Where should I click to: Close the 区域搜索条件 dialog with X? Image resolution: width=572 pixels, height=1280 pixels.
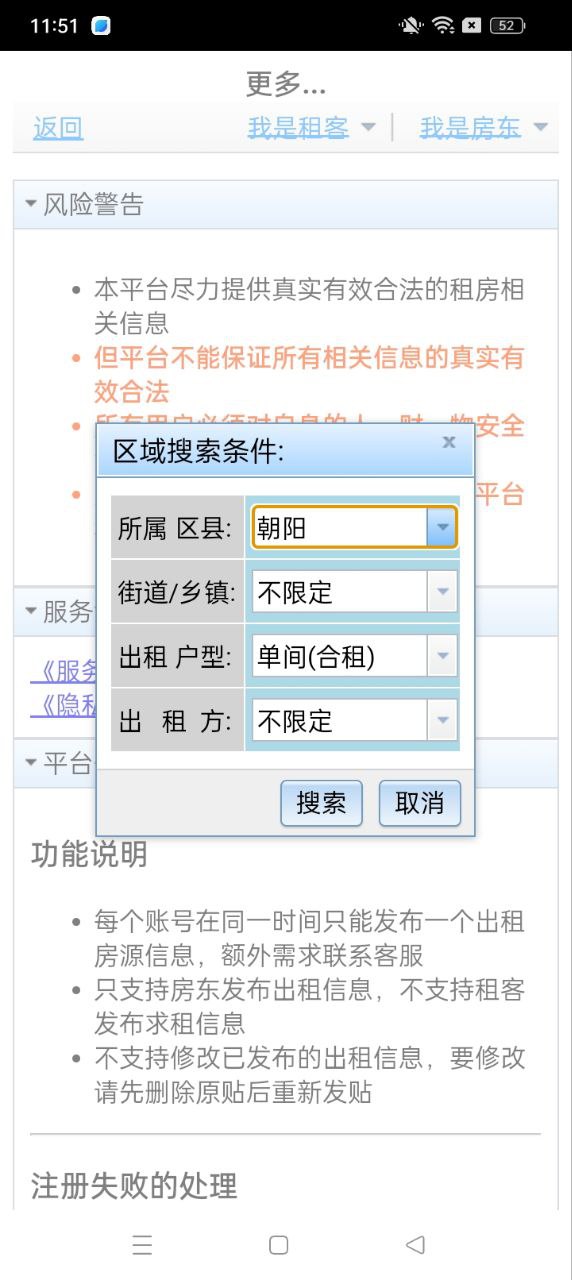coord(449,442)
